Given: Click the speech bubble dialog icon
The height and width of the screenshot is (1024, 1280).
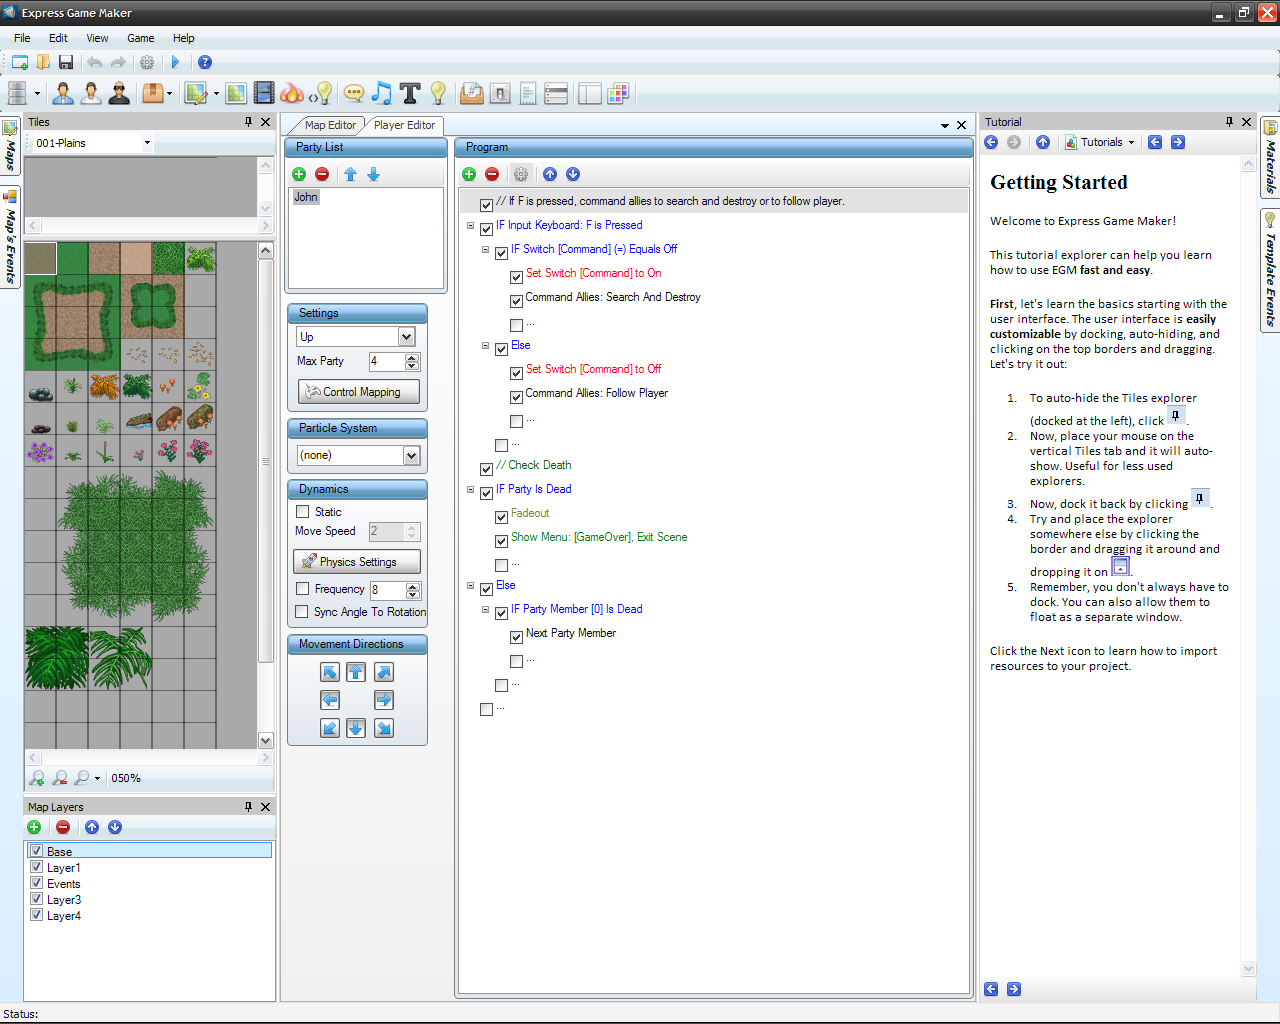Looking at the screenshot, I should 353,93.
